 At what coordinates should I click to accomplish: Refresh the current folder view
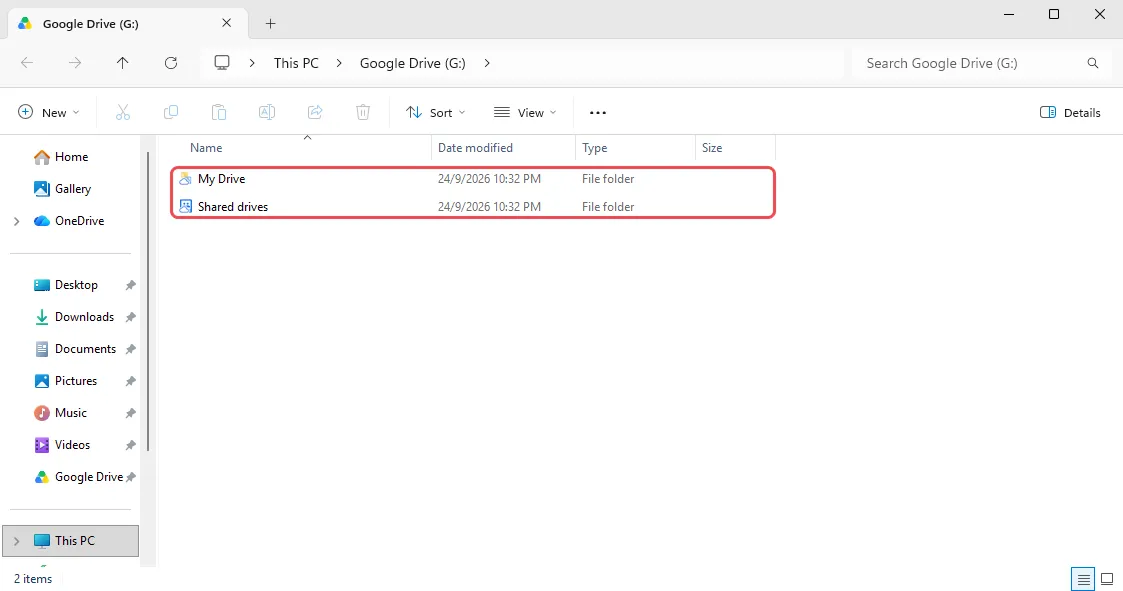pyautogui.click(x=170, y=63)
